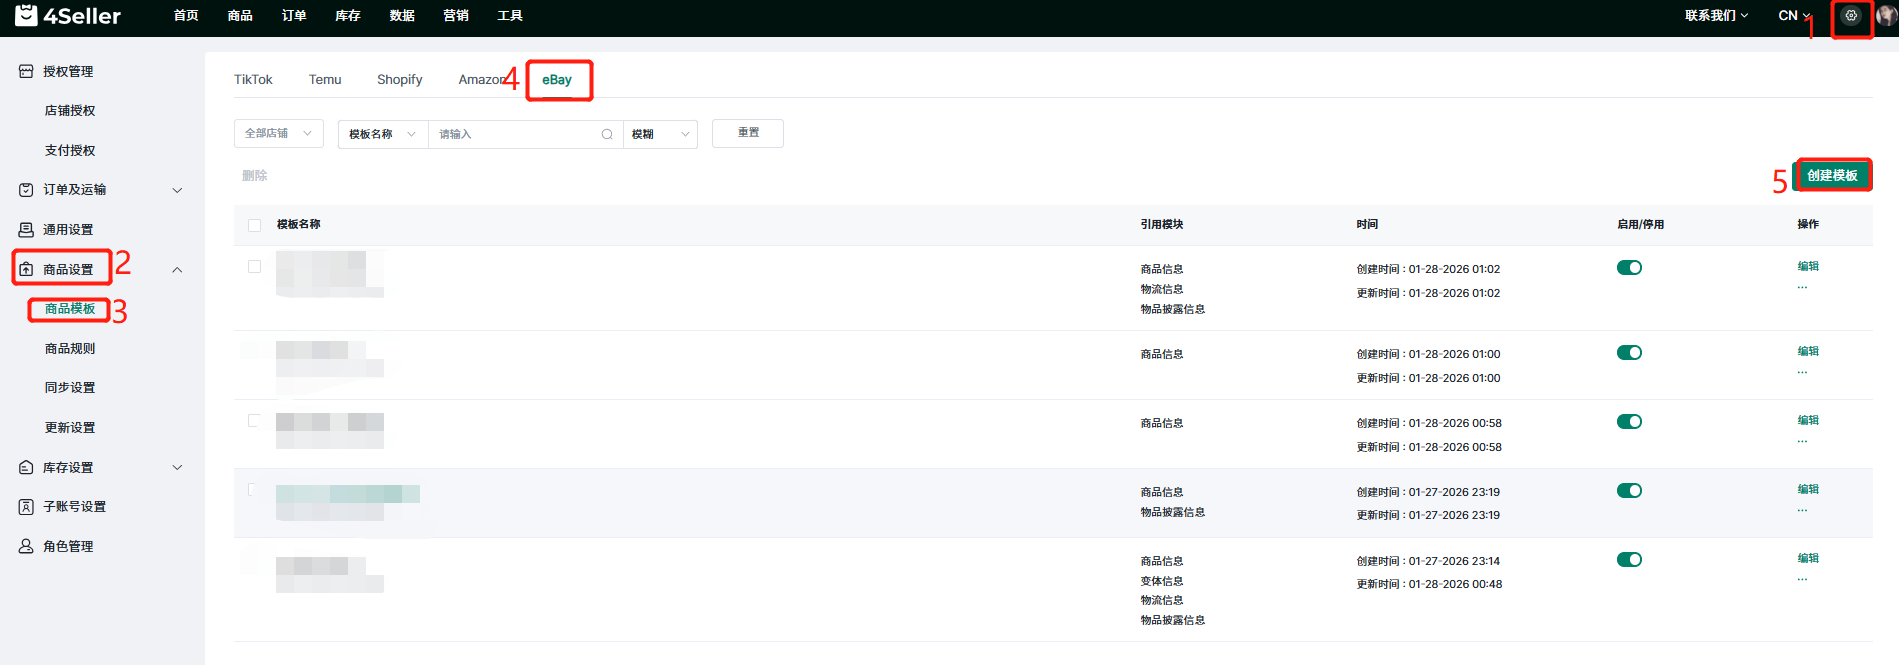
Task: Click the 授权管理 sidebar icon
Action: pos(26,72)
